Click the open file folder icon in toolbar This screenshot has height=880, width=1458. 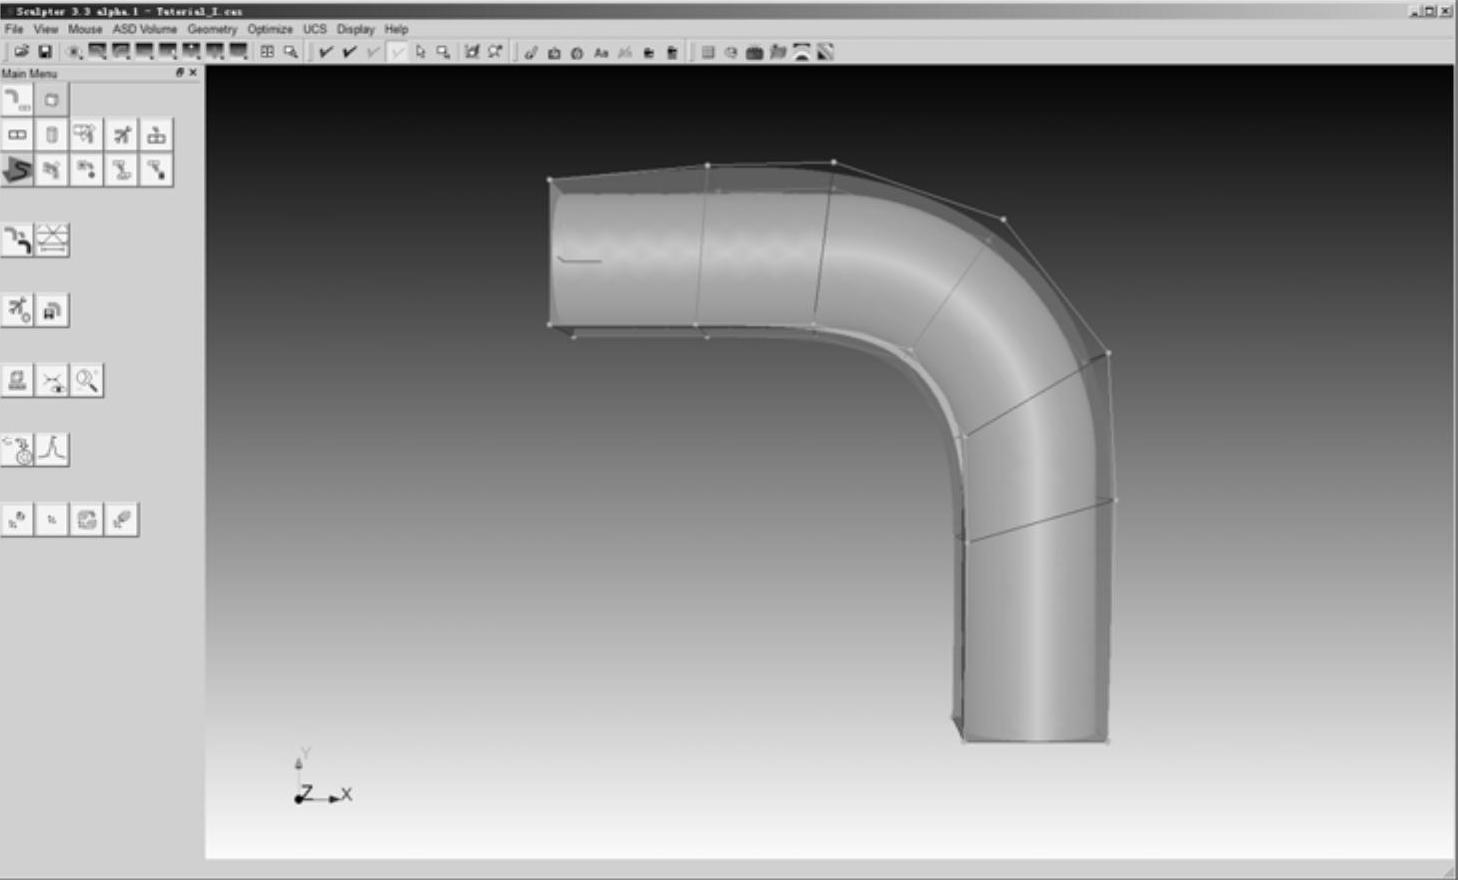21,52
